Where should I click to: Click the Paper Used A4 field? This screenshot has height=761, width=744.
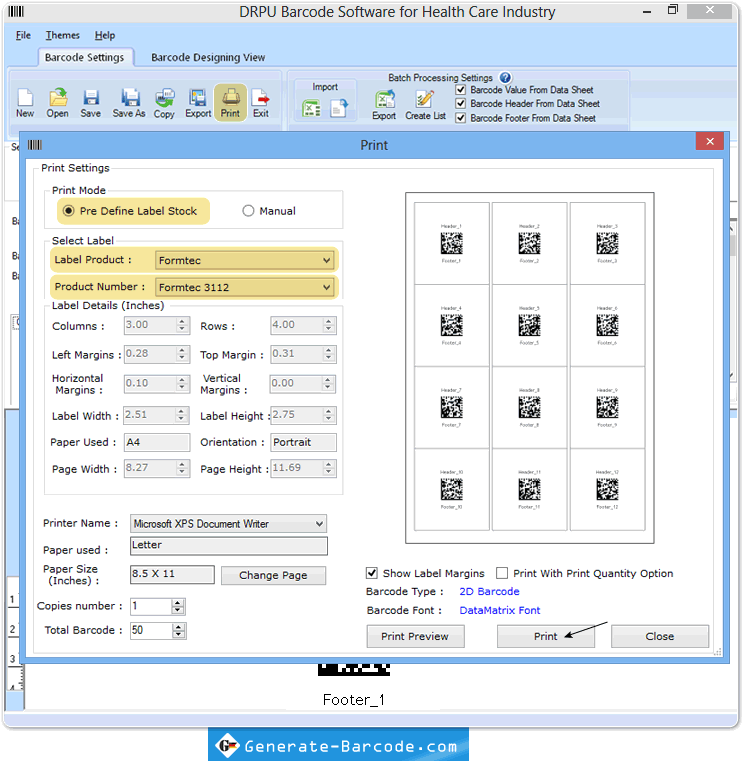coord(157,442)
